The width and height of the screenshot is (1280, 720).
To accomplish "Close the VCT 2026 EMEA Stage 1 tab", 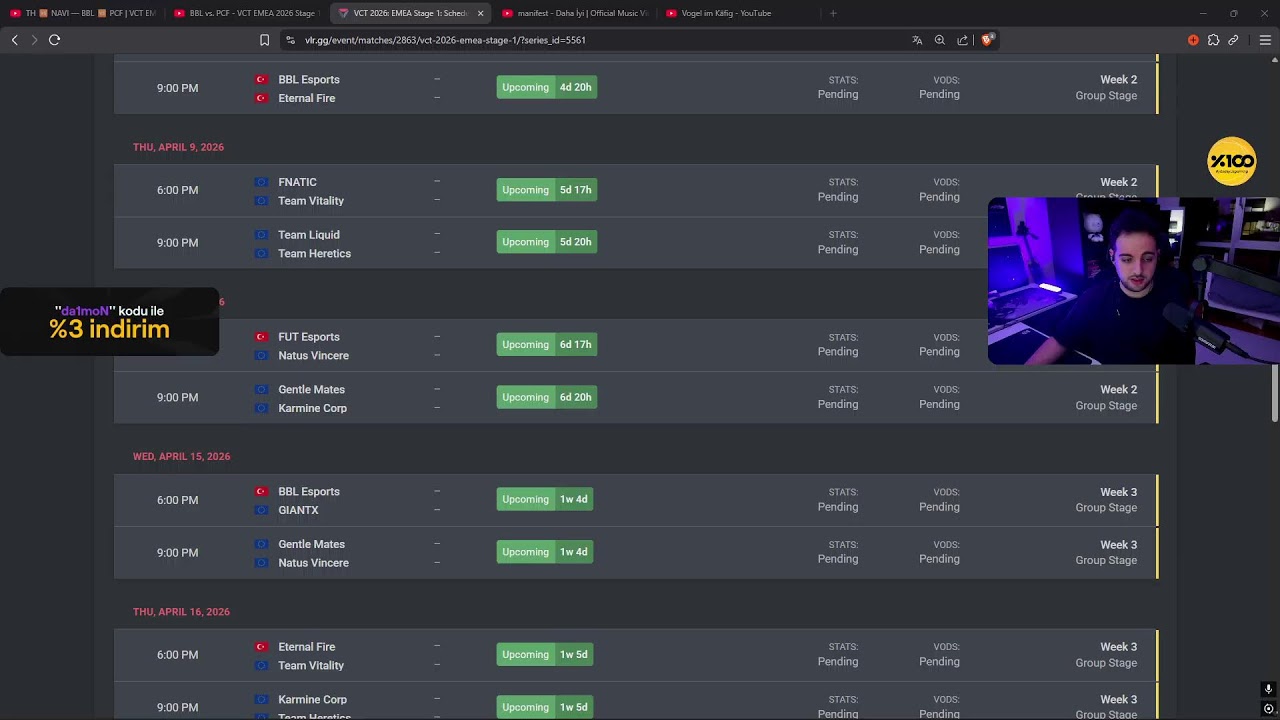I will coord(480,13).
